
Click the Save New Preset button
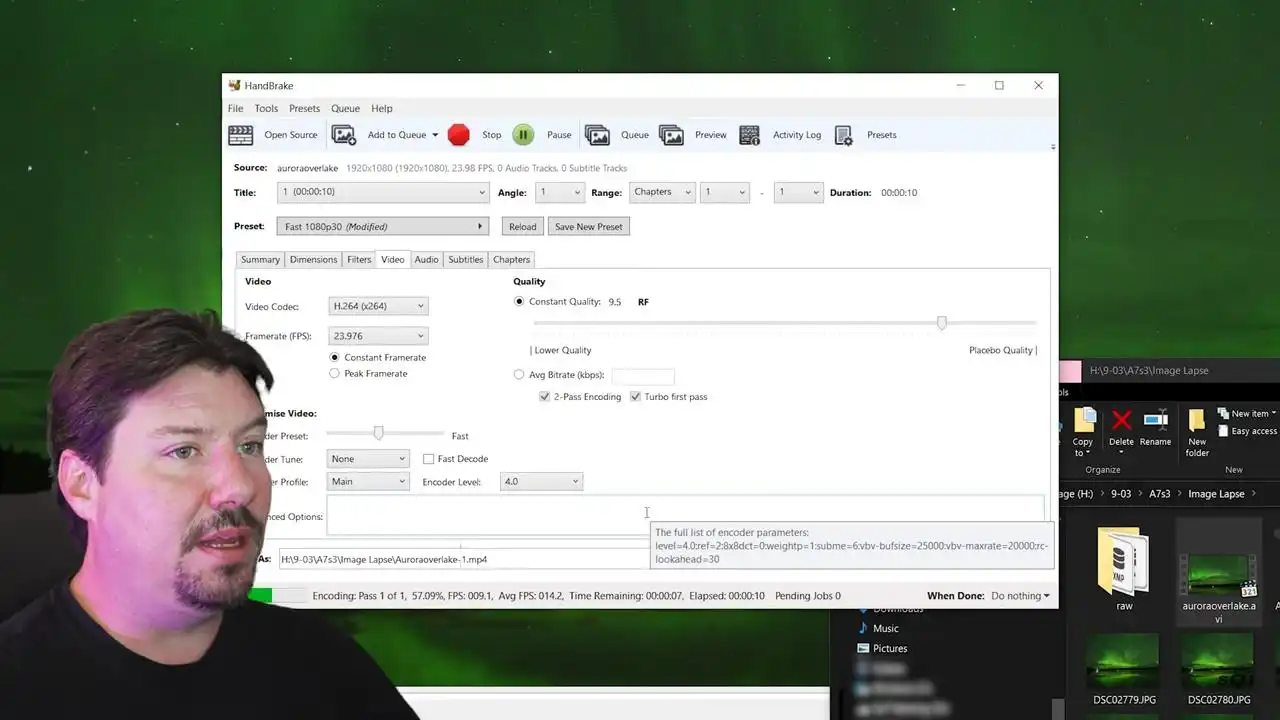click(x=589, y=227)
